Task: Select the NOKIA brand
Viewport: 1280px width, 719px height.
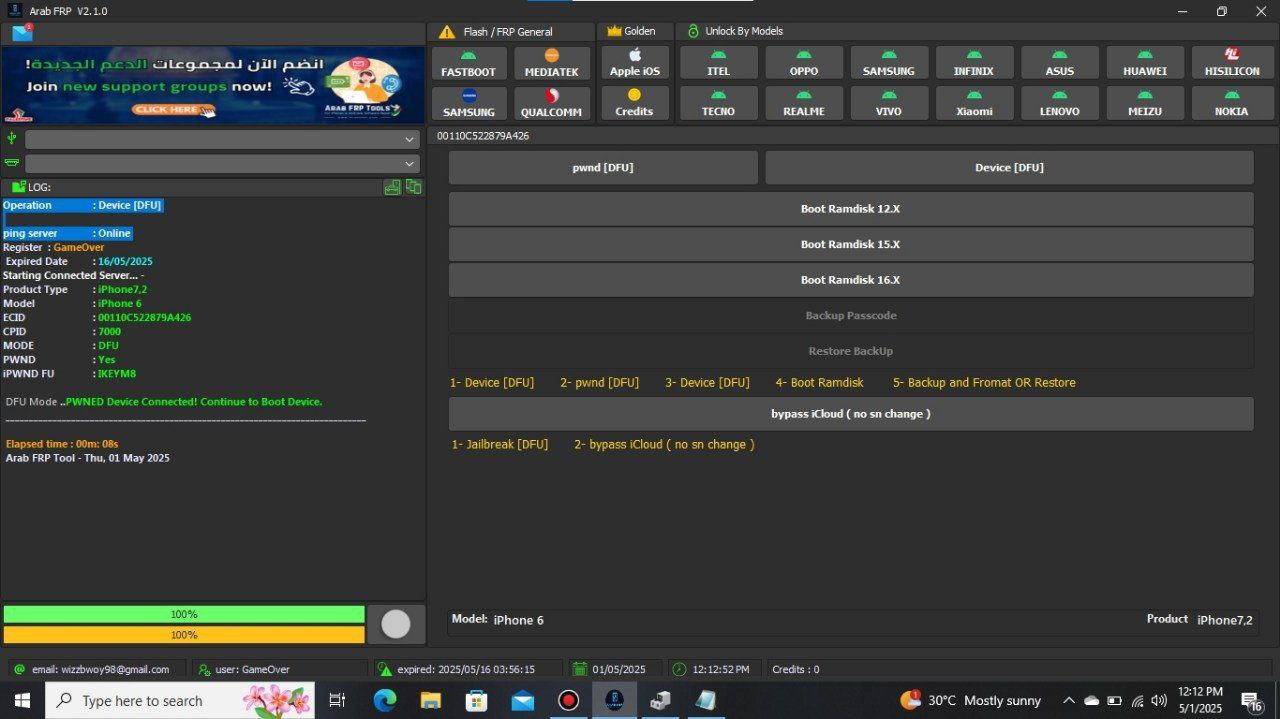Action: [x=1231, y=103]
